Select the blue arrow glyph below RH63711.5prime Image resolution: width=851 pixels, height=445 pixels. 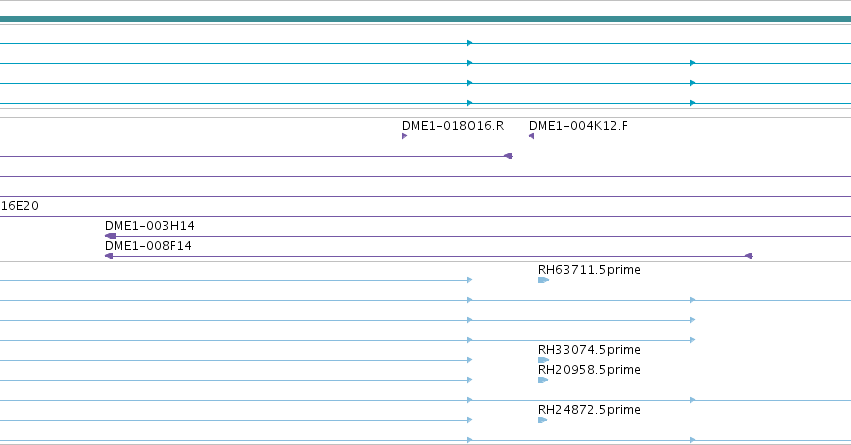point(543,280)
